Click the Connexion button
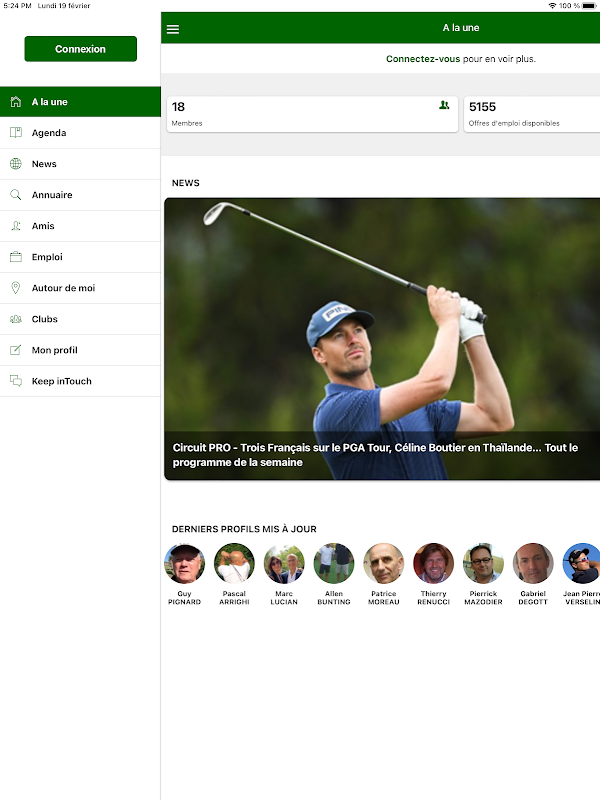This screenshot has width=600, height=800. pyautogui.click(x=81, y=49)
